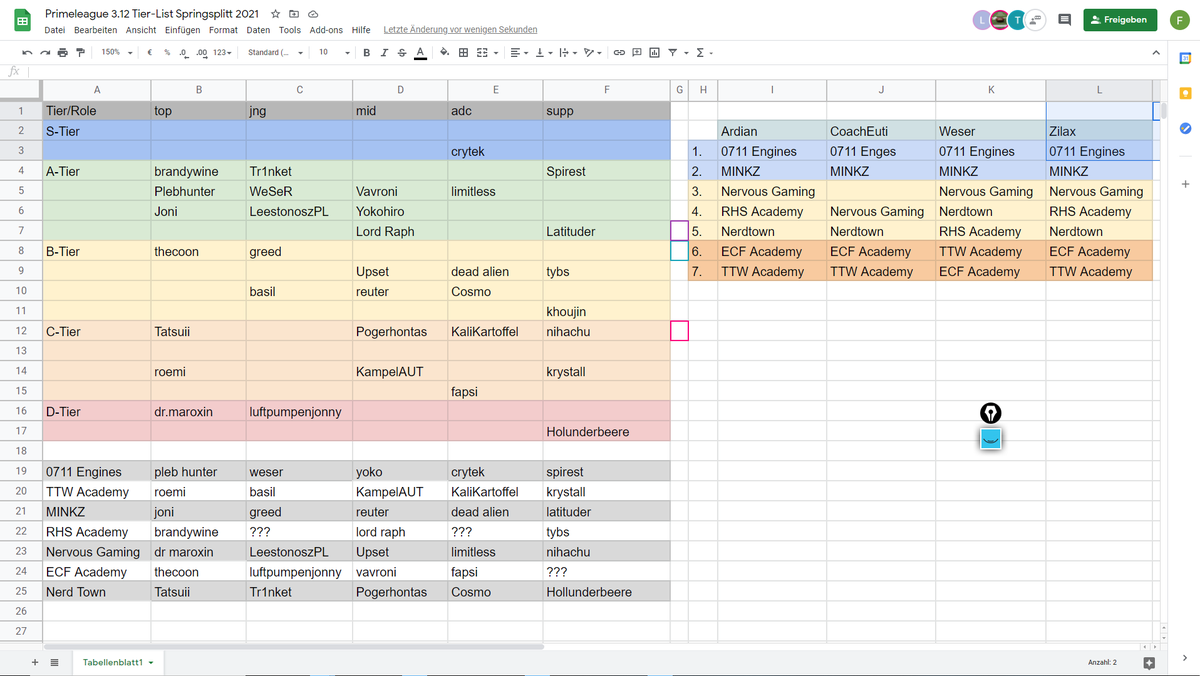Click the Undo arrow in the toolbar
Viewport: 1200px width, 676px height.
[x=27, y=52]
